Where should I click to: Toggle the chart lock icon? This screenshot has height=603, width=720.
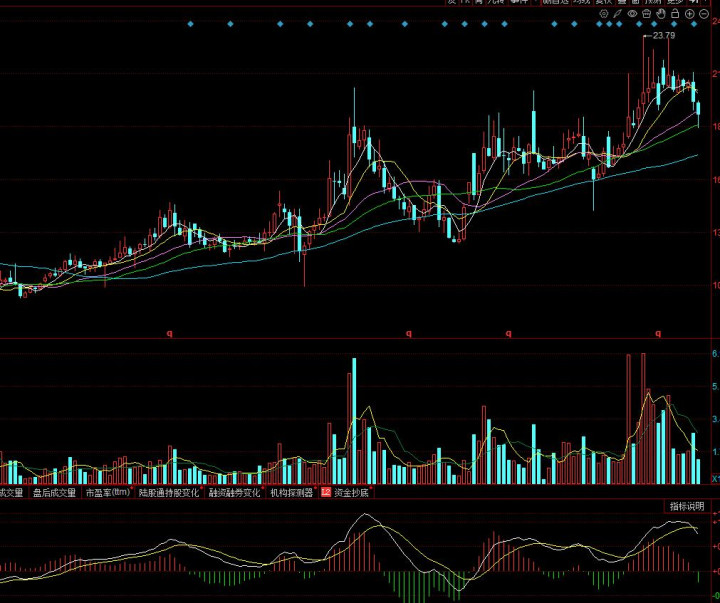(x=674, y=15)
